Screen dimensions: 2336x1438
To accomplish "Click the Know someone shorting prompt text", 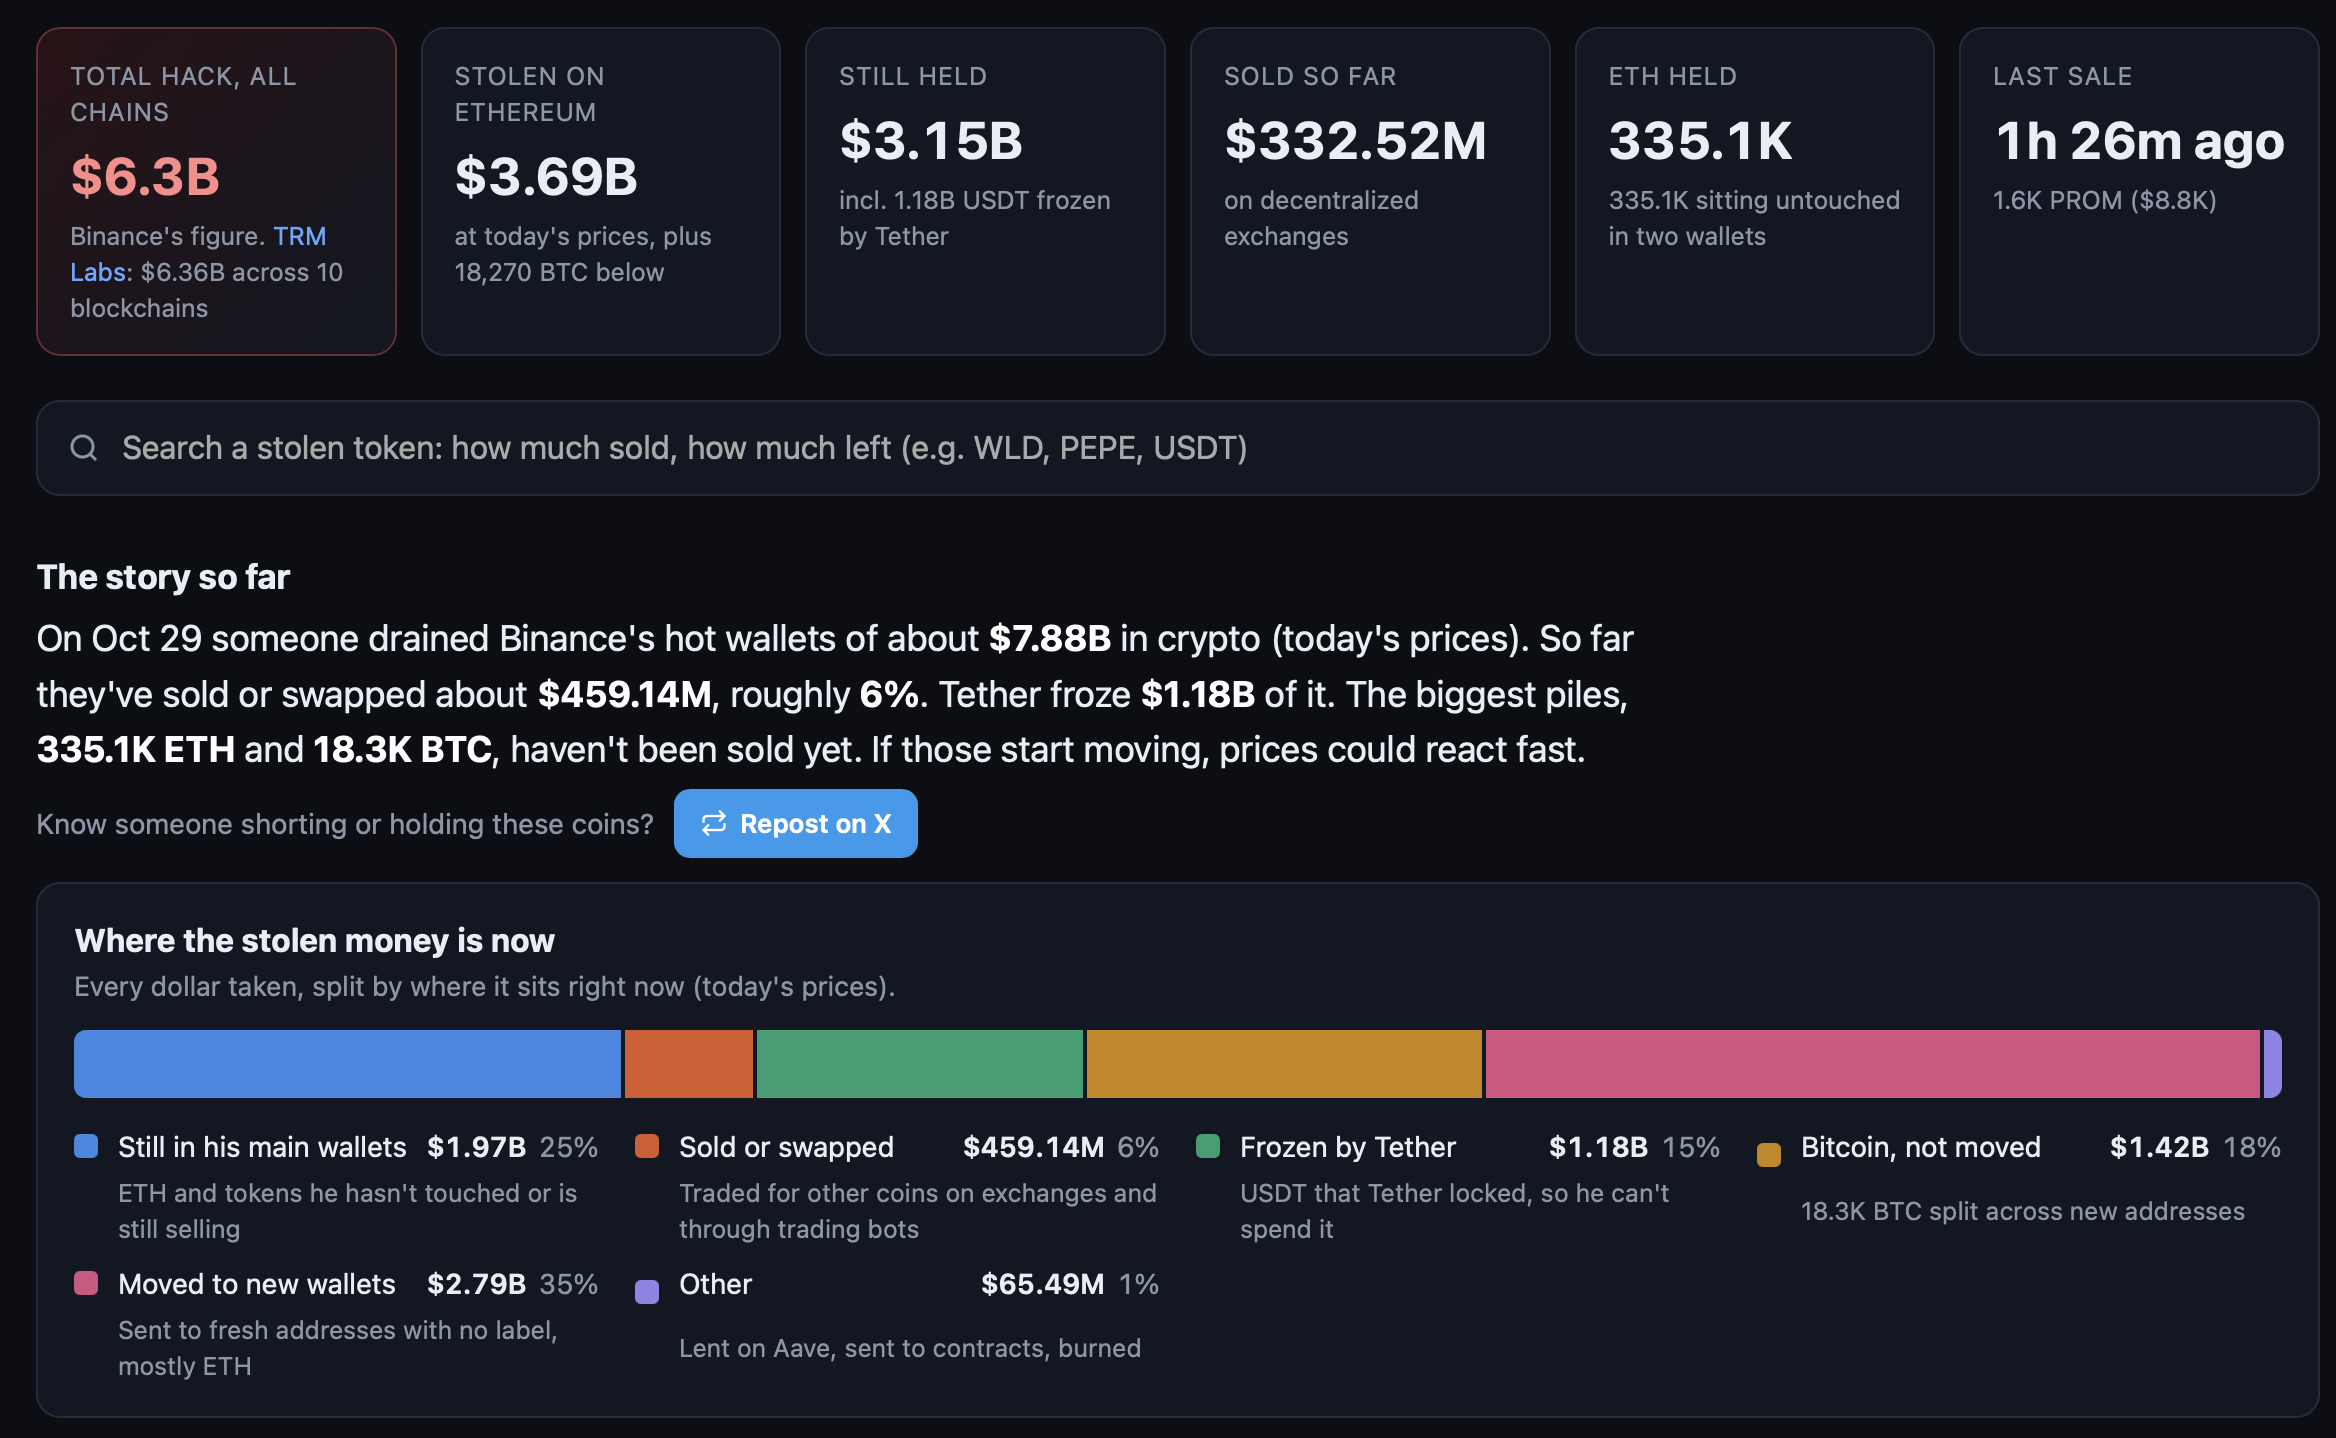I will tap(345, 824).
